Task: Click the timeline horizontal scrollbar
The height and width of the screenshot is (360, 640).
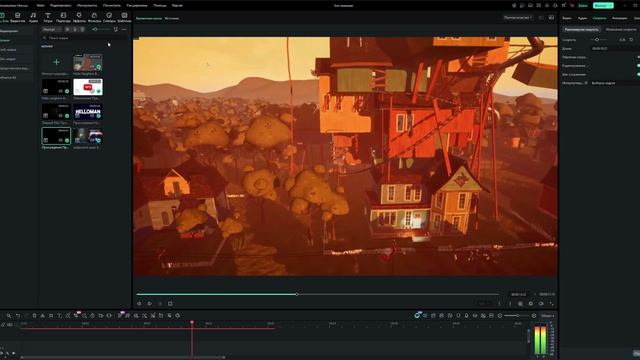Action: click(x=122, y=358)
